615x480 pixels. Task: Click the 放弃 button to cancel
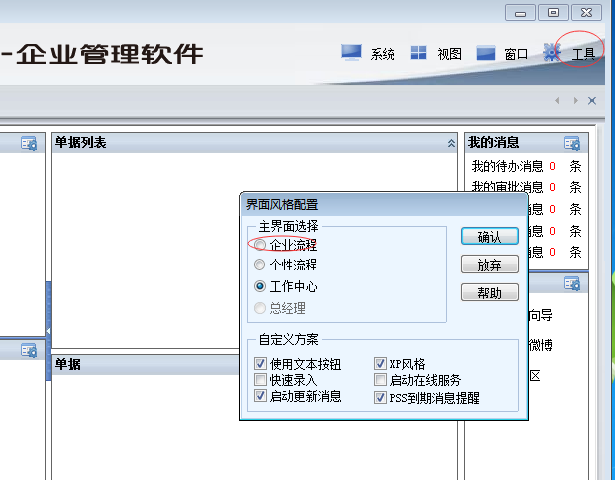click(x=489, y=265)
